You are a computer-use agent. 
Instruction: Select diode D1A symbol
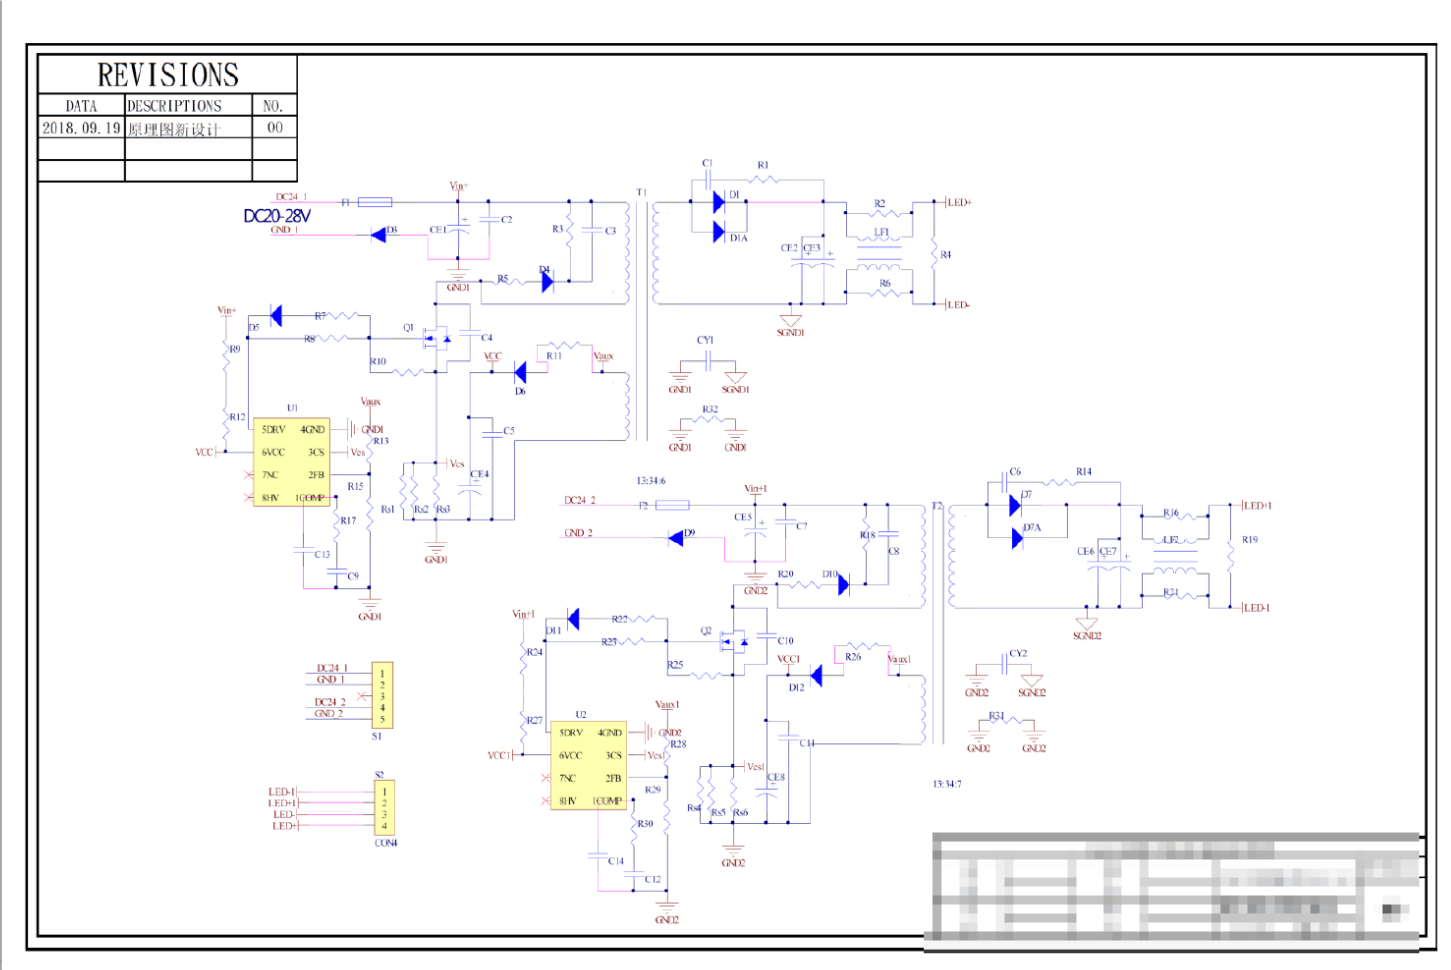coord(719,232)
